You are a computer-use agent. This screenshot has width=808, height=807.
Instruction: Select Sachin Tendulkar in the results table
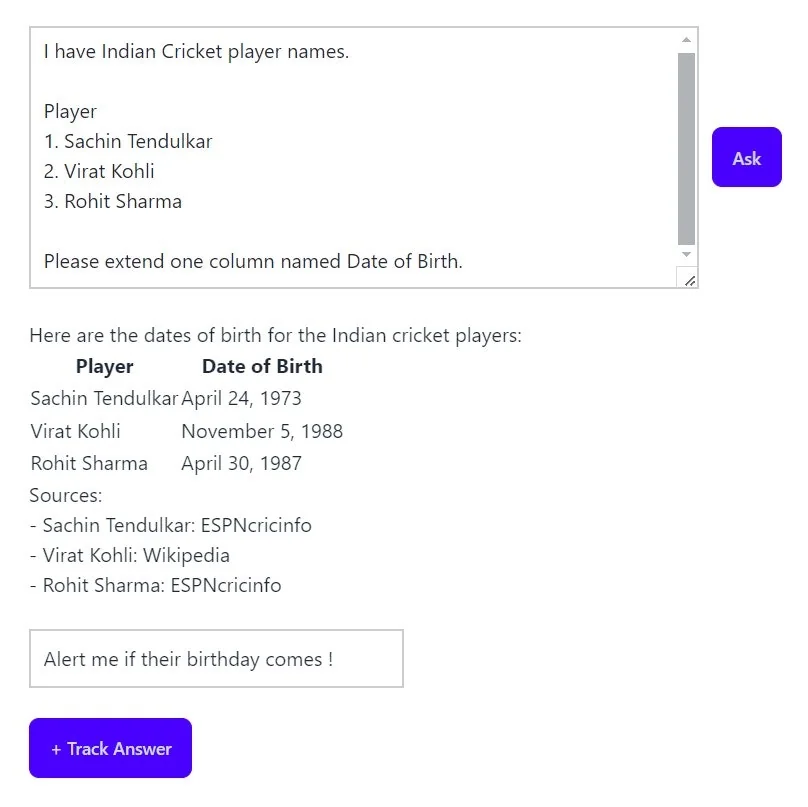click(x=103, y=398)
